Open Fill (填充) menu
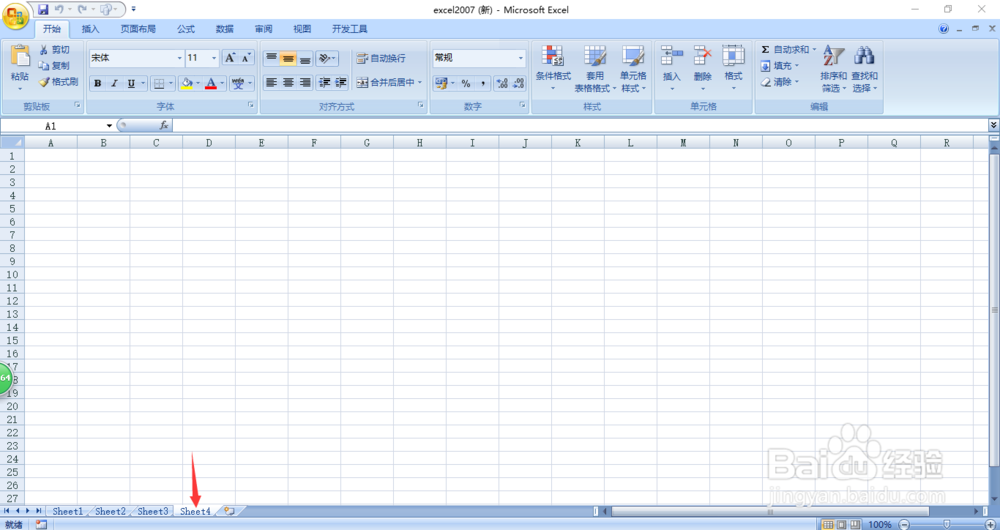 tap(779, 66)
